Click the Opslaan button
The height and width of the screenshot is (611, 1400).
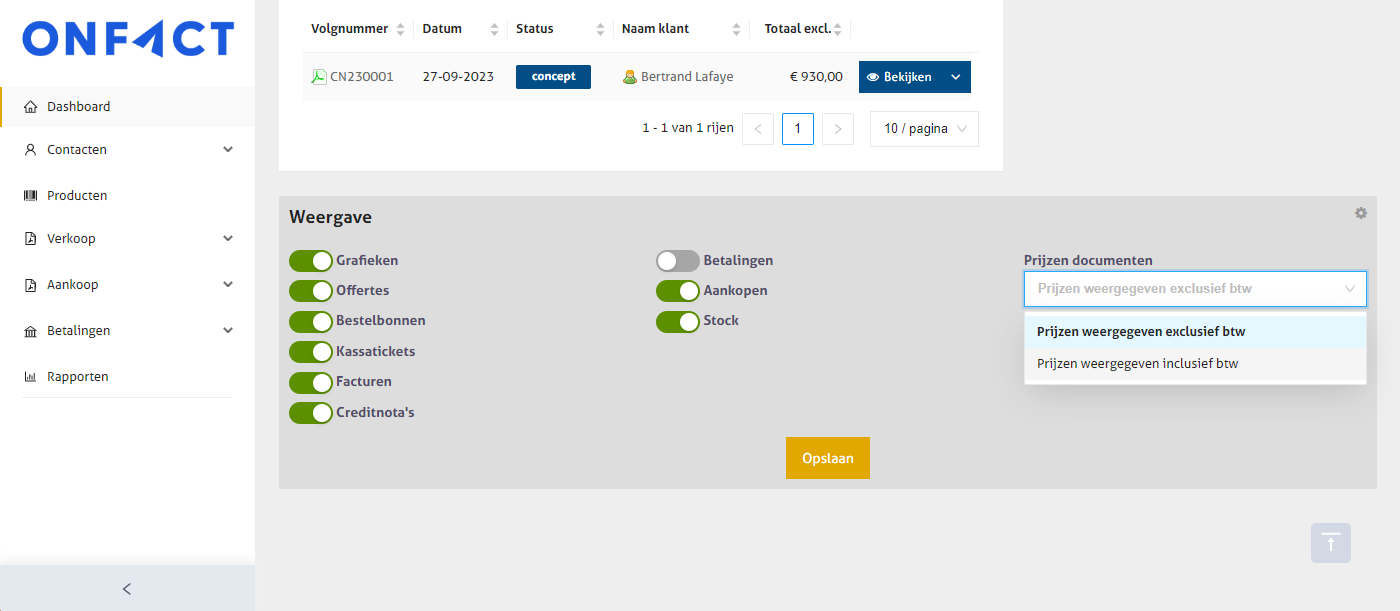[827, 458]
